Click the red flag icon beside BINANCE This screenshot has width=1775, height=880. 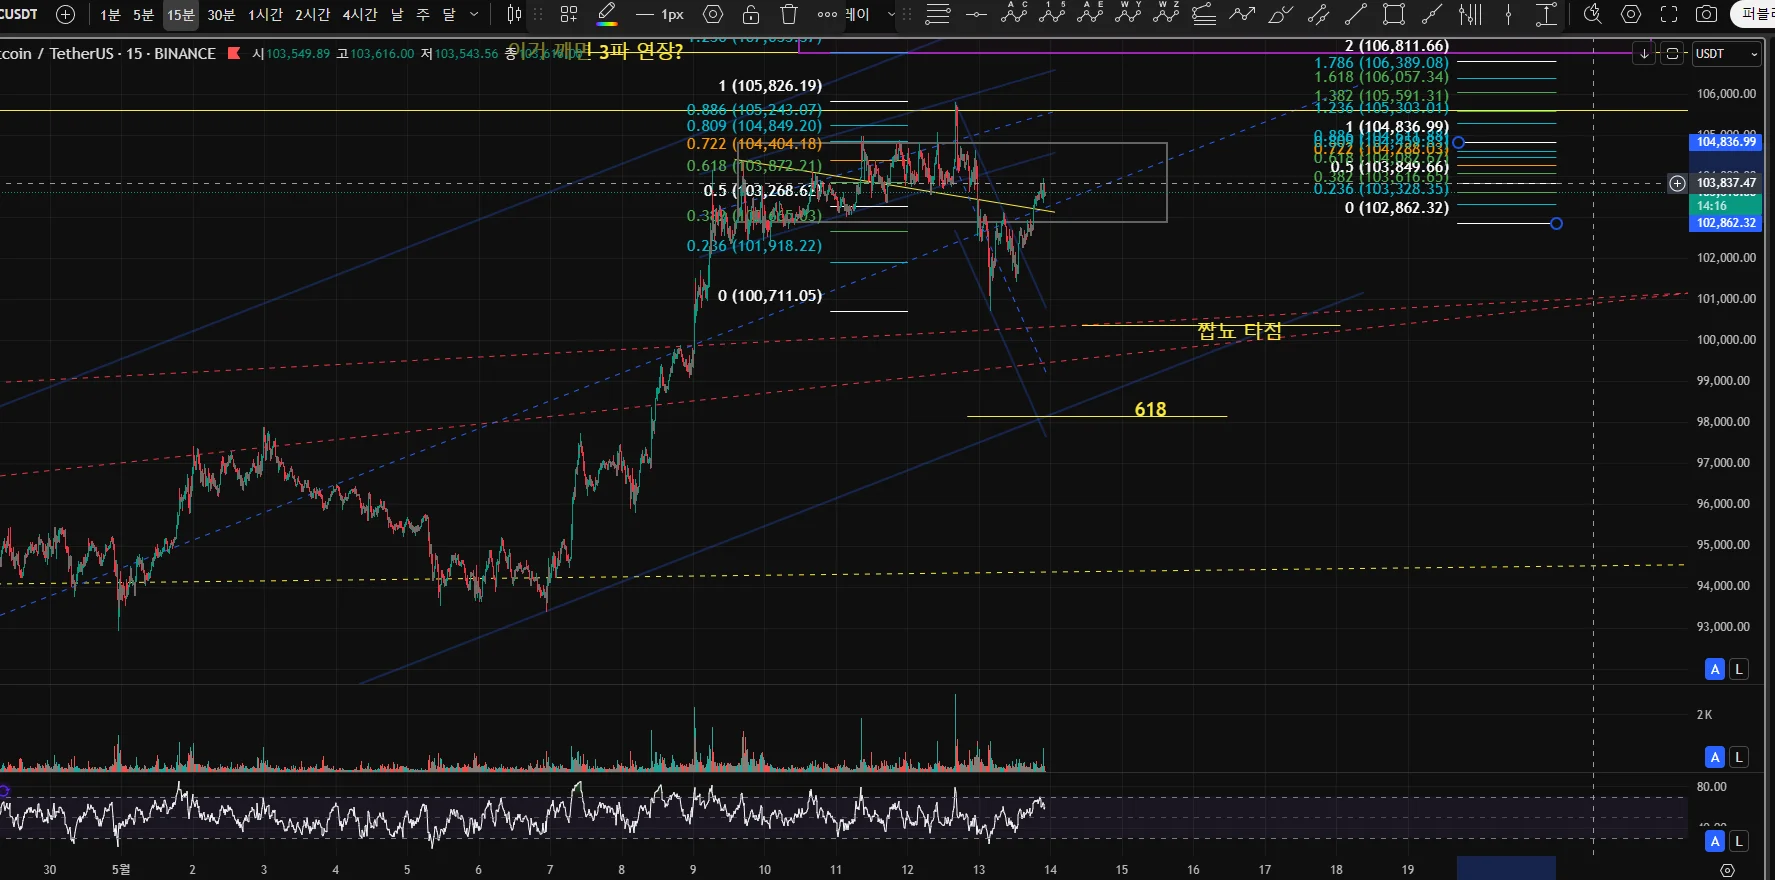point(234,54)
